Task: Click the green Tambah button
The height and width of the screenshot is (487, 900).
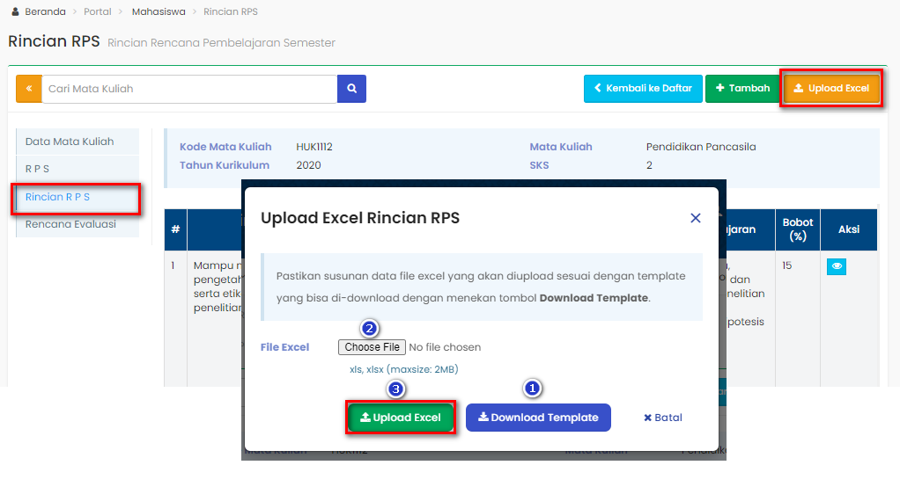Action: coord(743,88)
